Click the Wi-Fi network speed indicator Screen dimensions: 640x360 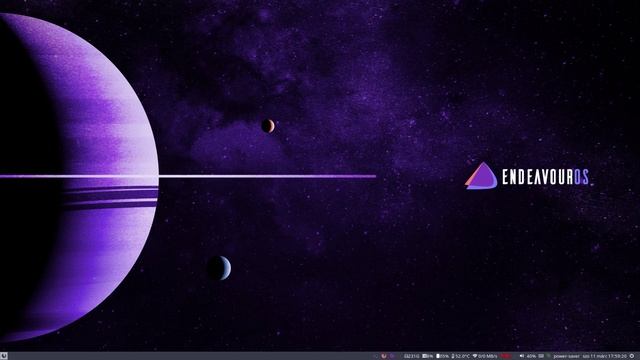tap(485, 356)
